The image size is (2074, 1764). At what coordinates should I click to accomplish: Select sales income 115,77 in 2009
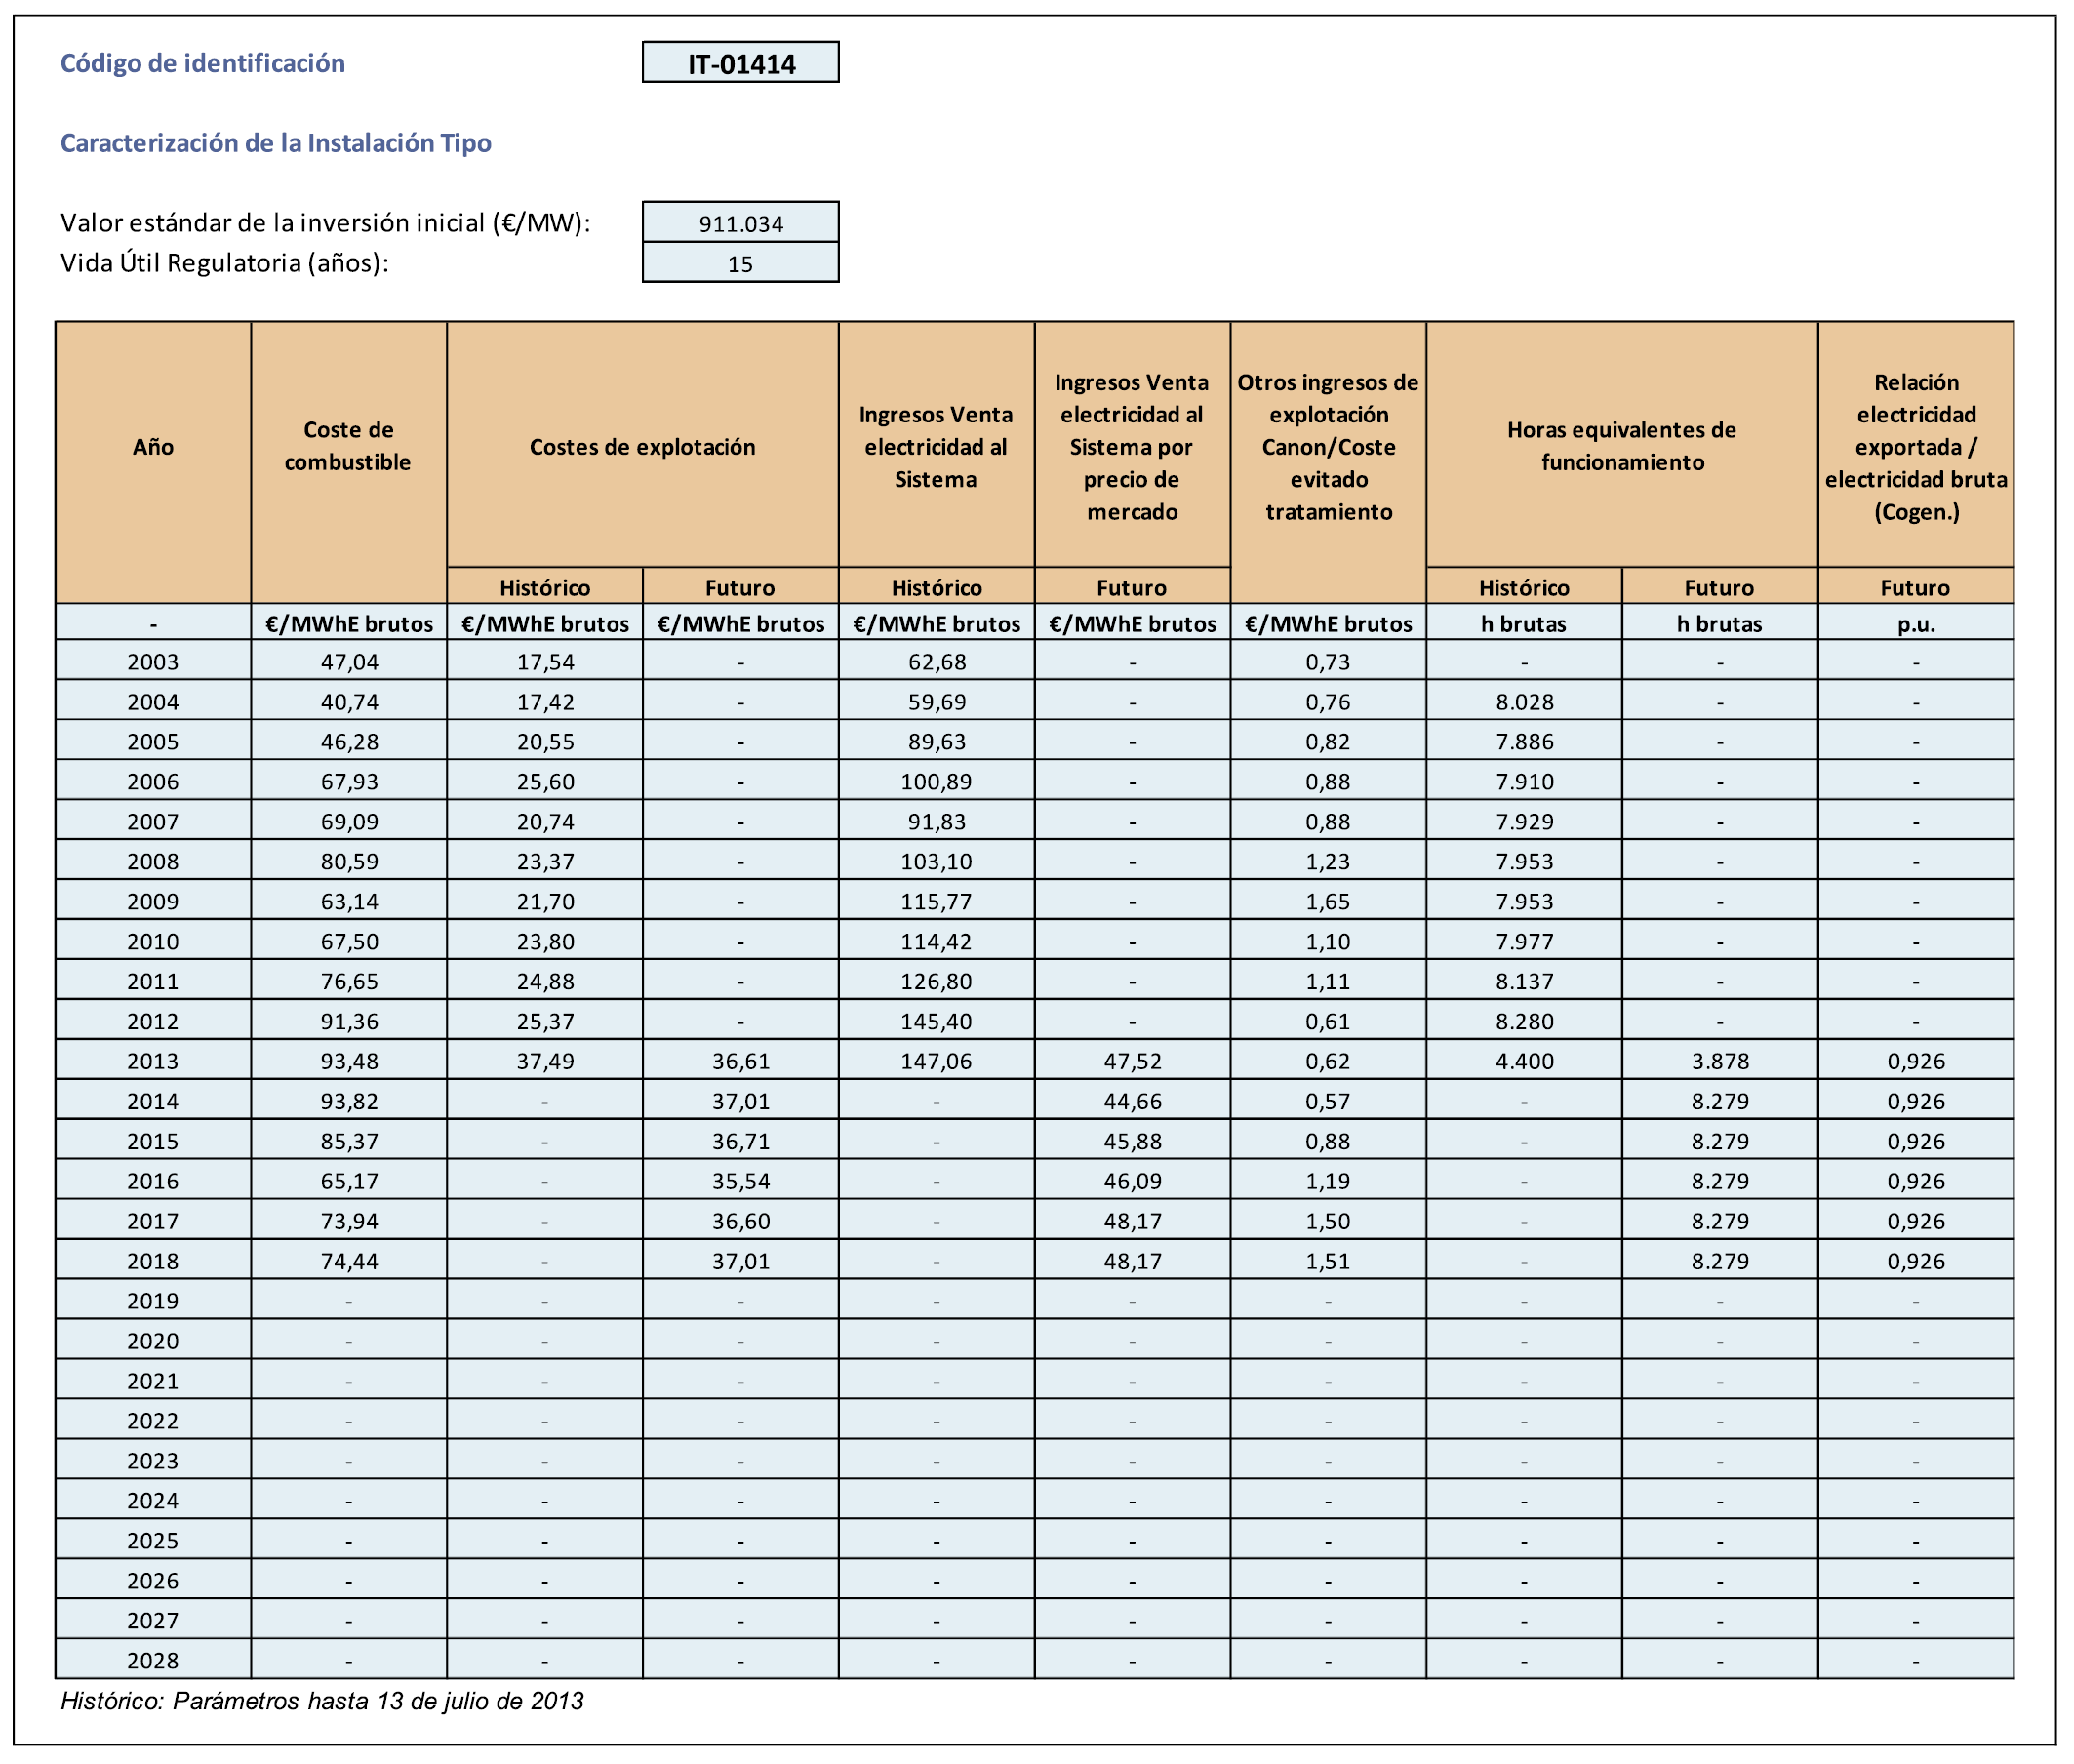[936, 902]
